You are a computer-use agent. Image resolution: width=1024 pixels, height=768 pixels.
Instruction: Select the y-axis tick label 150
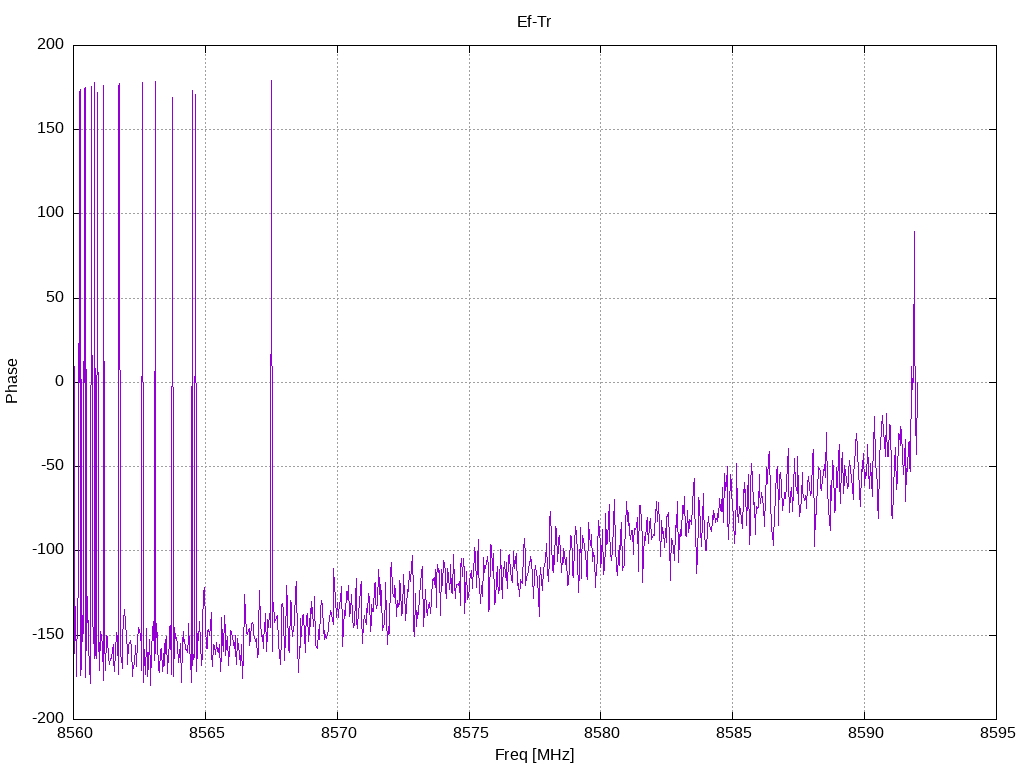coord(51,129)
